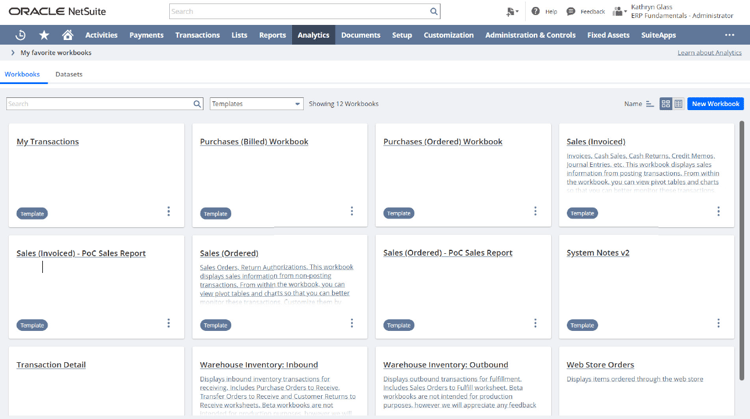Open the Feedback speech bubble icon
Viewport: 750px width, 419px height.
571,11
